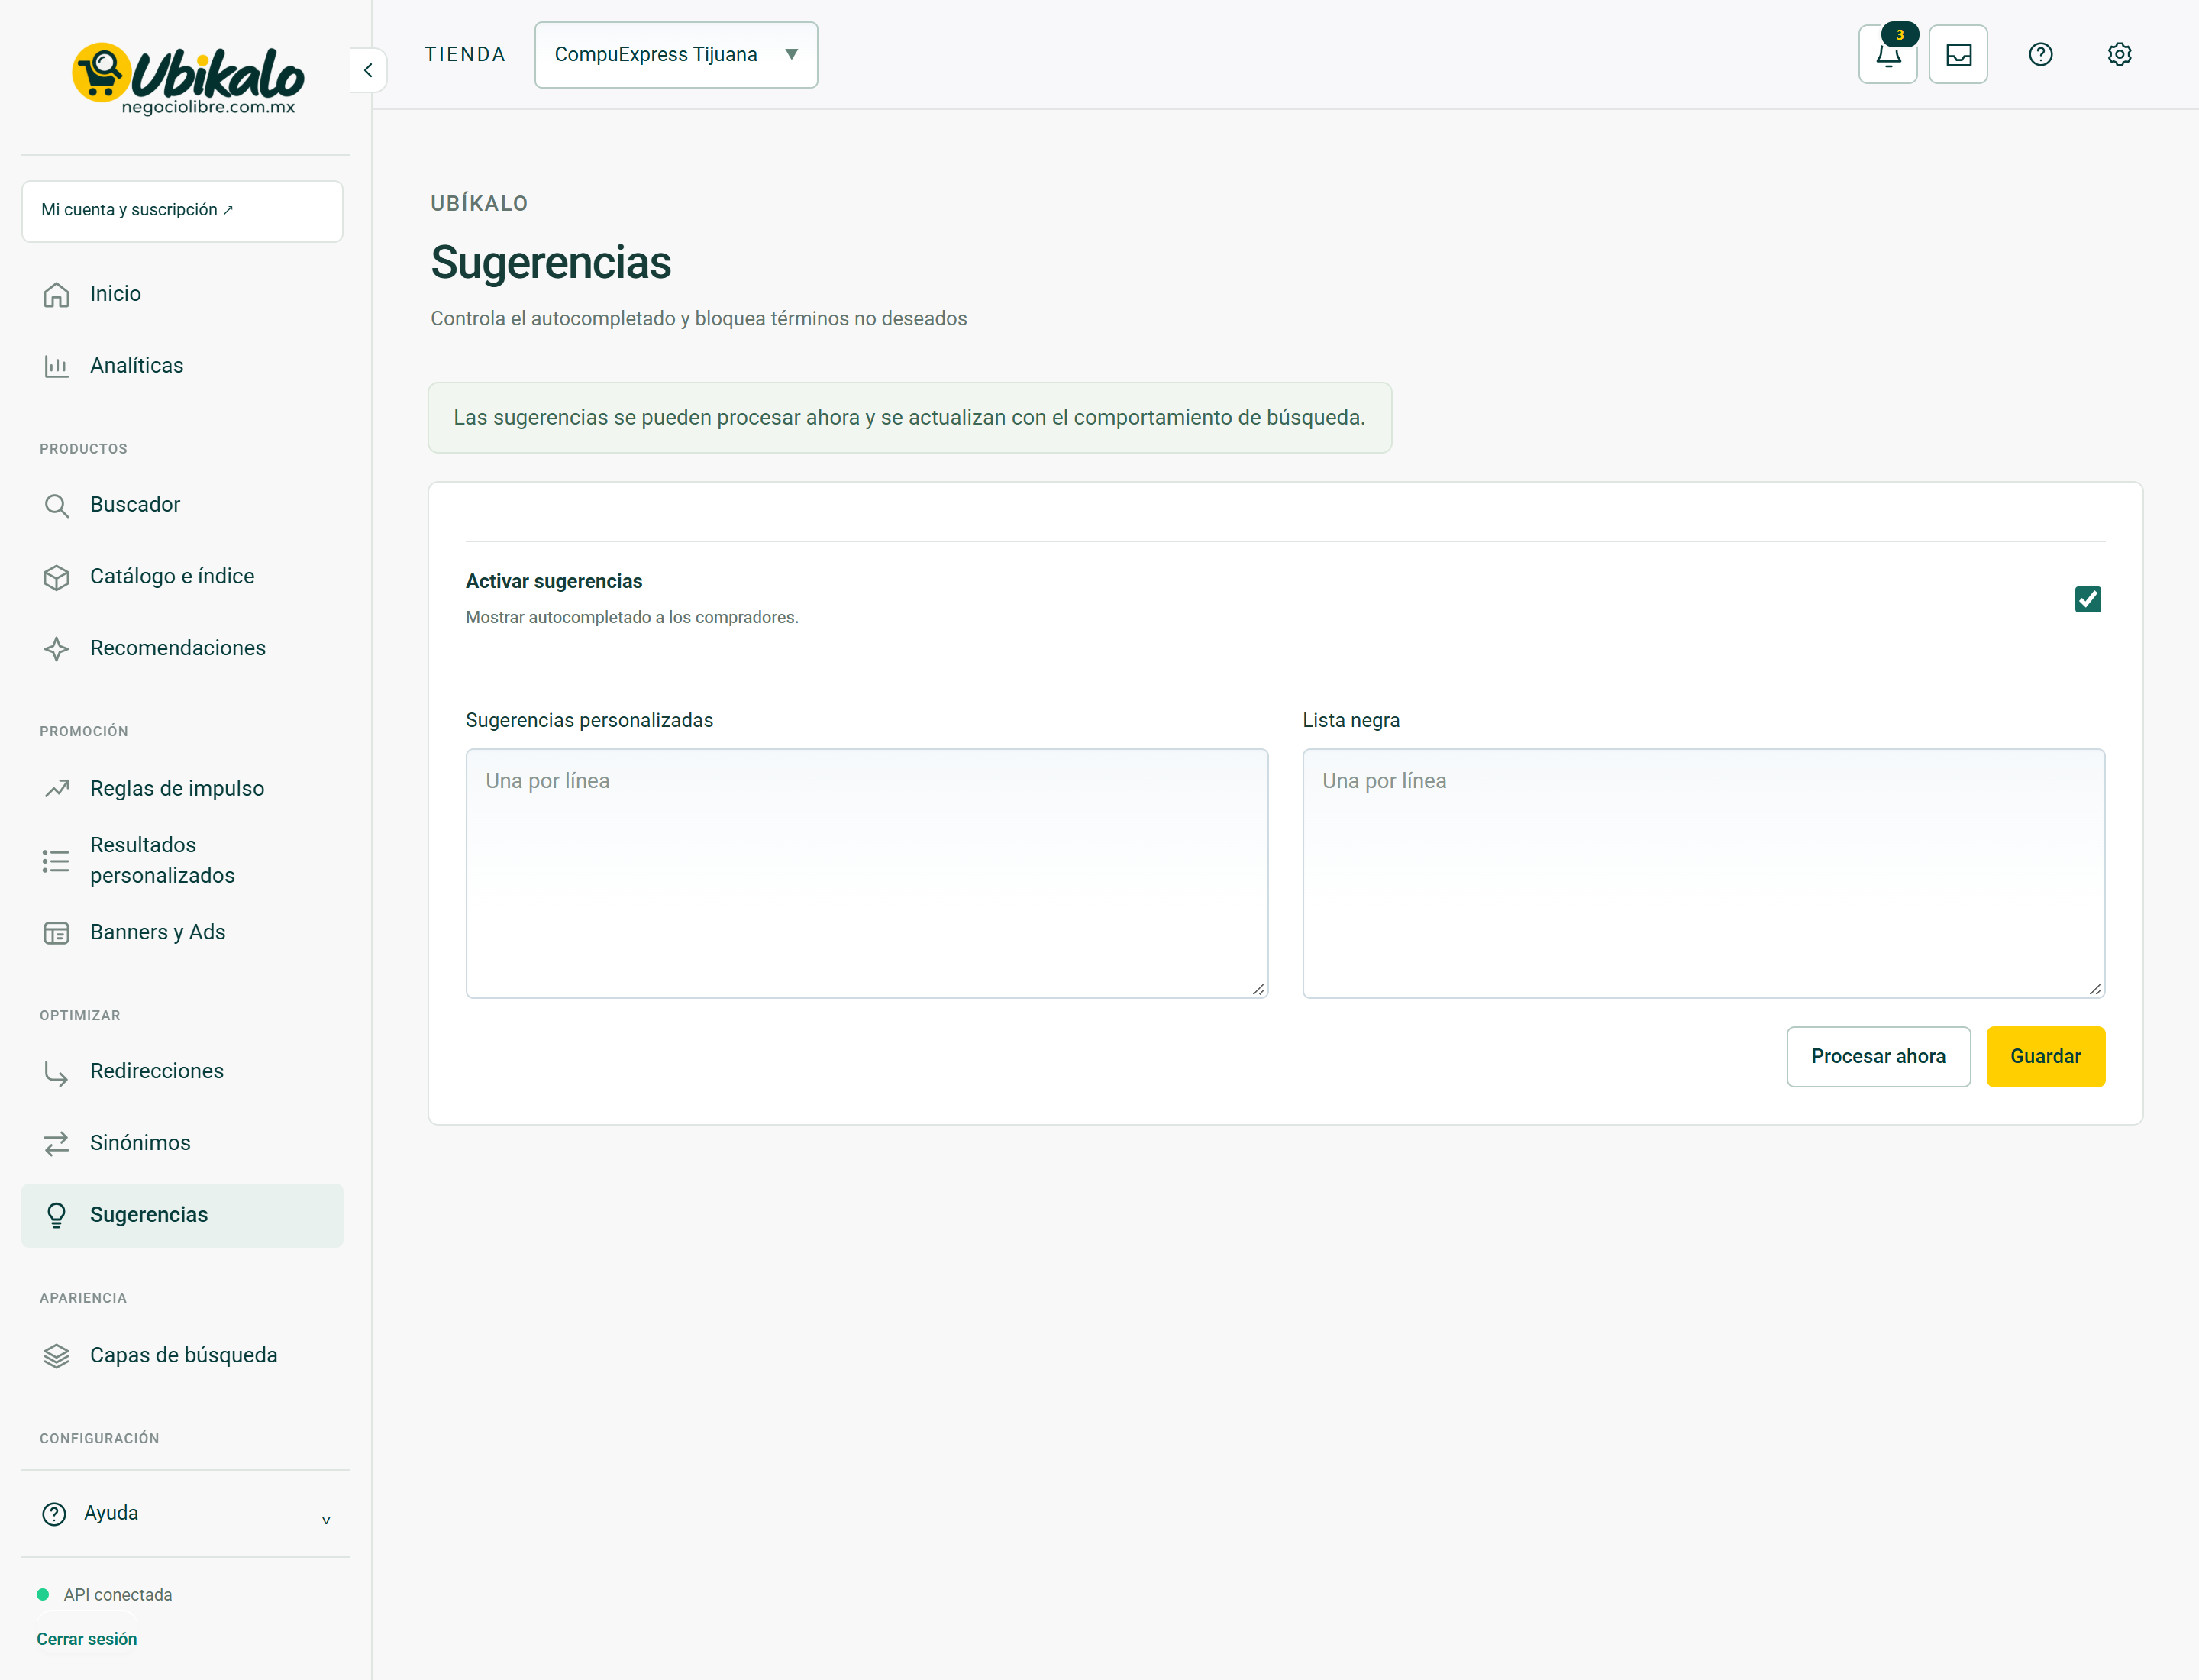The image size is (2199, 1680).
Task: Click the Banners y Ads icon
Action: [57, 933]
